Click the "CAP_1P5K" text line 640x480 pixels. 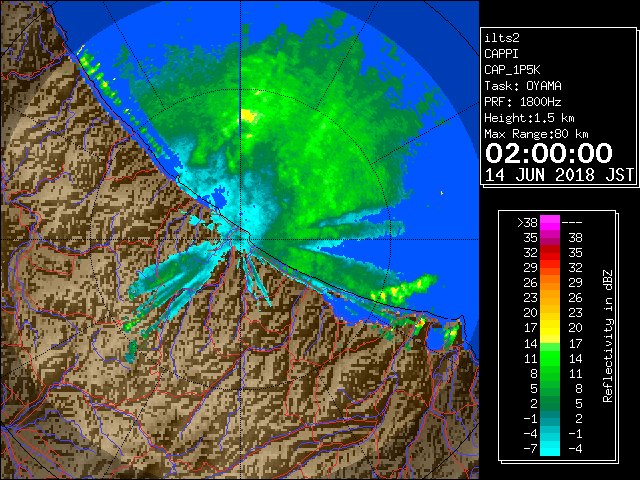(512, 70)
